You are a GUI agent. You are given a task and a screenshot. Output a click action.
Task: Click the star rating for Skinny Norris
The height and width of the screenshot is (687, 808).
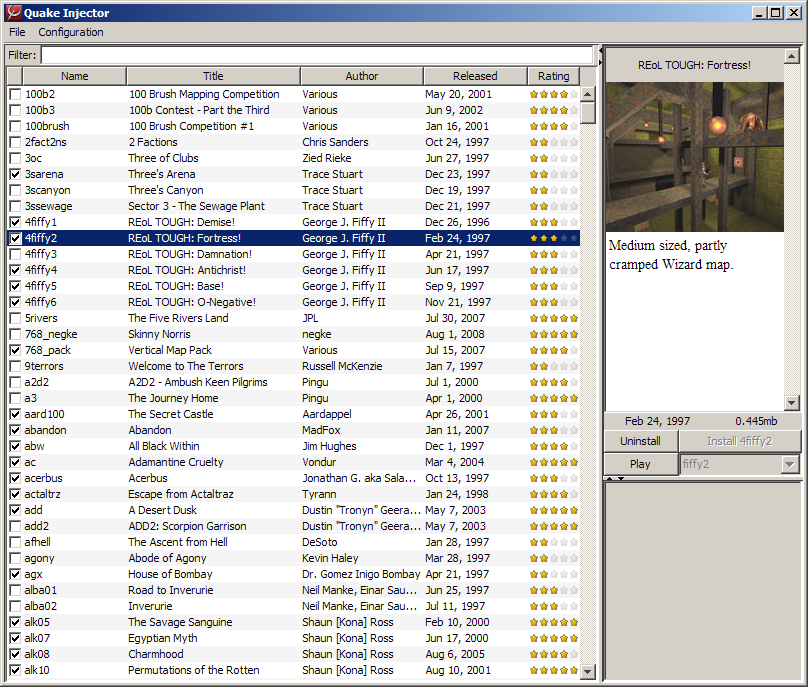pos(553,334)
